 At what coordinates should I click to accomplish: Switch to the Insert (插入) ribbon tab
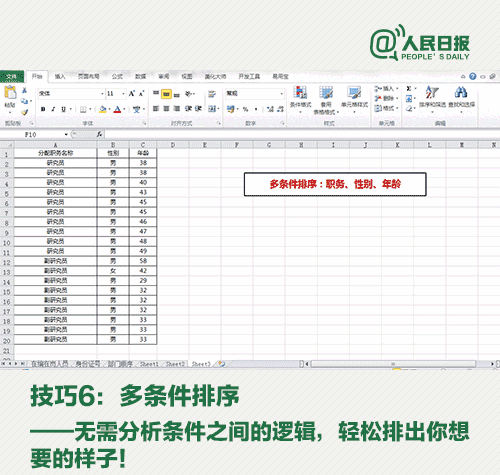(60, 77)
